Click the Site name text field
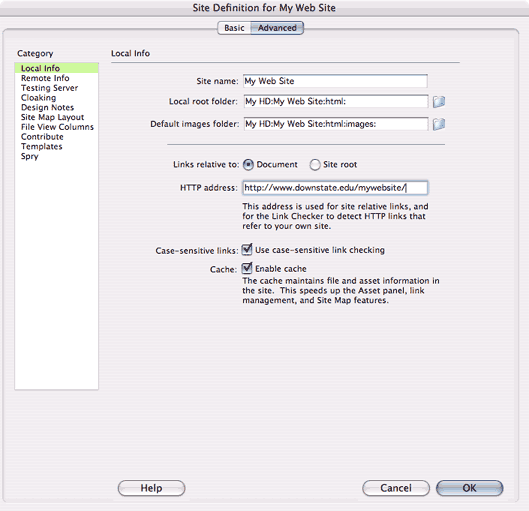The width and height of the screenshot is (529, 511). [335, 81]
